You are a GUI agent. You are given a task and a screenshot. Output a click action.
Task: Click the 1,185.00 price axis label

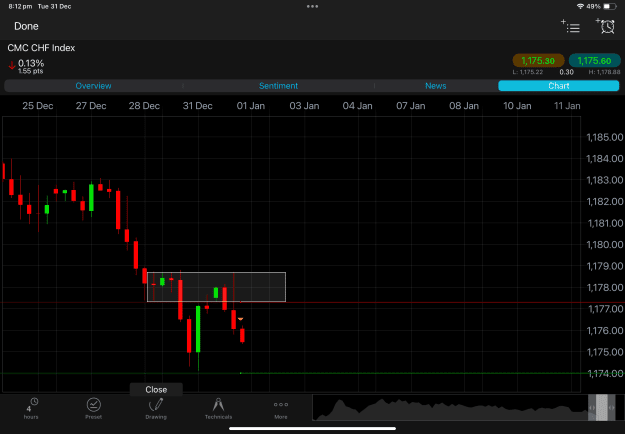pyautogui.click(x=605, y=137)
